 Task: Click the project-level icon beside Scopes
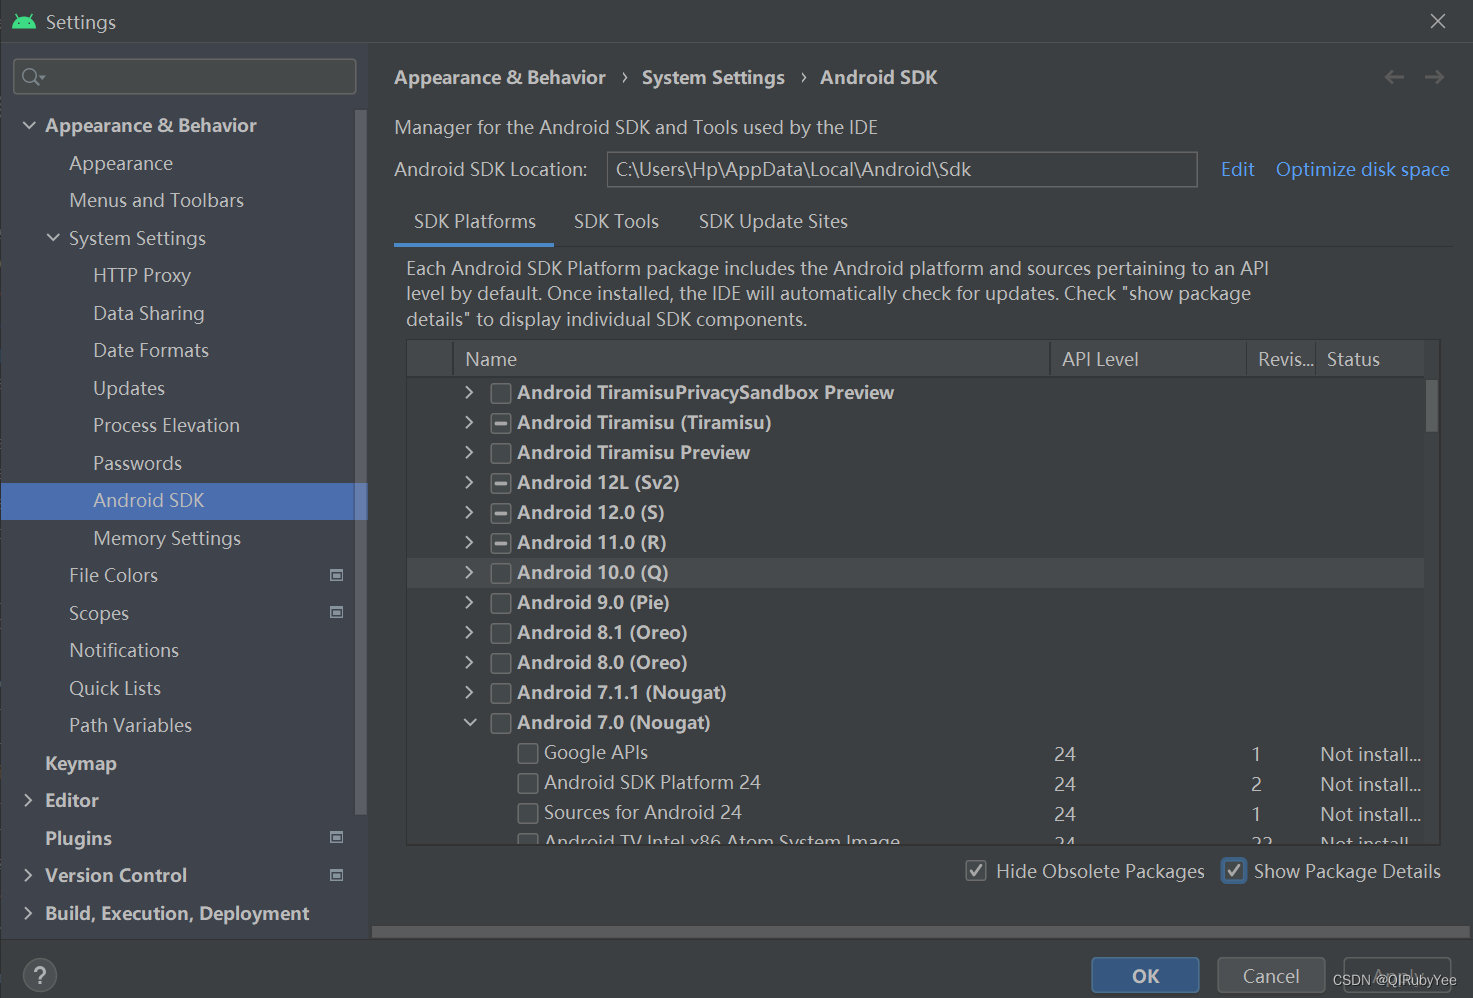[x=337, y=612]
